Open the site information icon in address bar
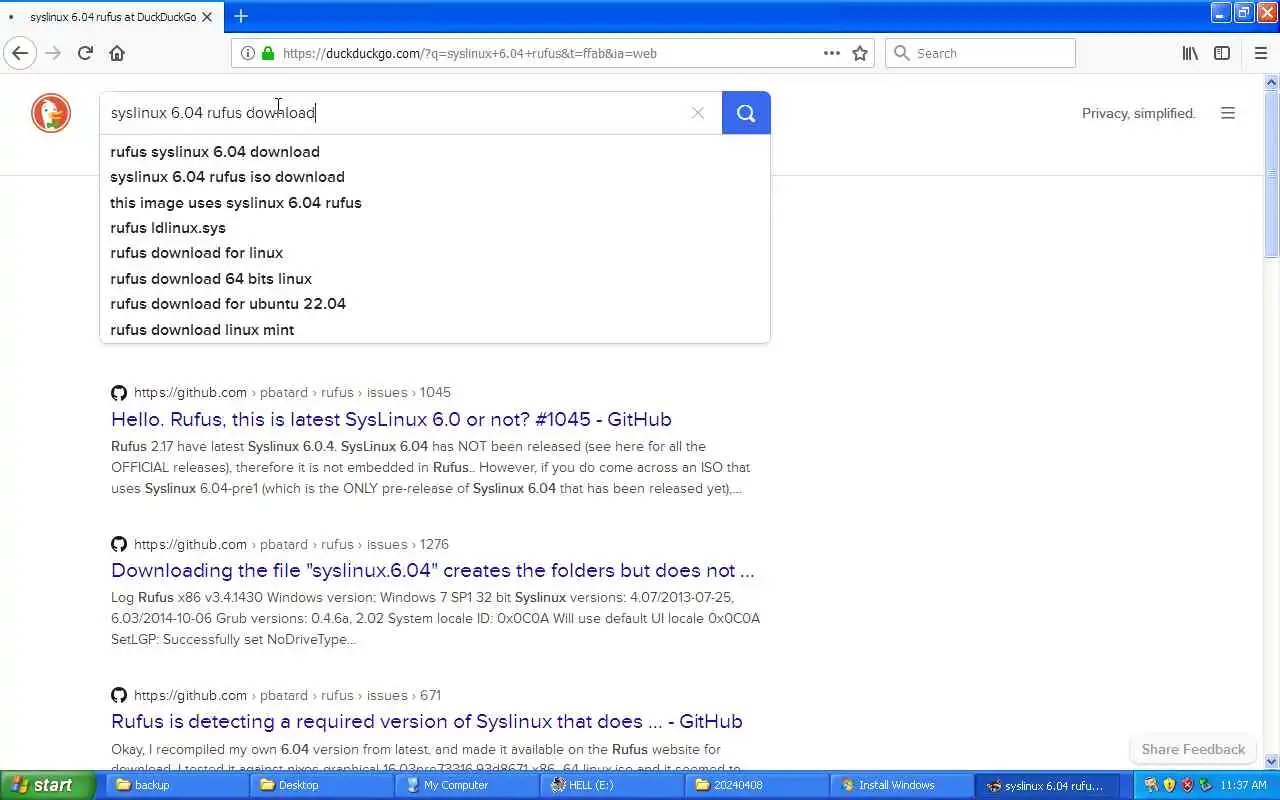Screen dimensions: 1280x800 tap(247, 53)
